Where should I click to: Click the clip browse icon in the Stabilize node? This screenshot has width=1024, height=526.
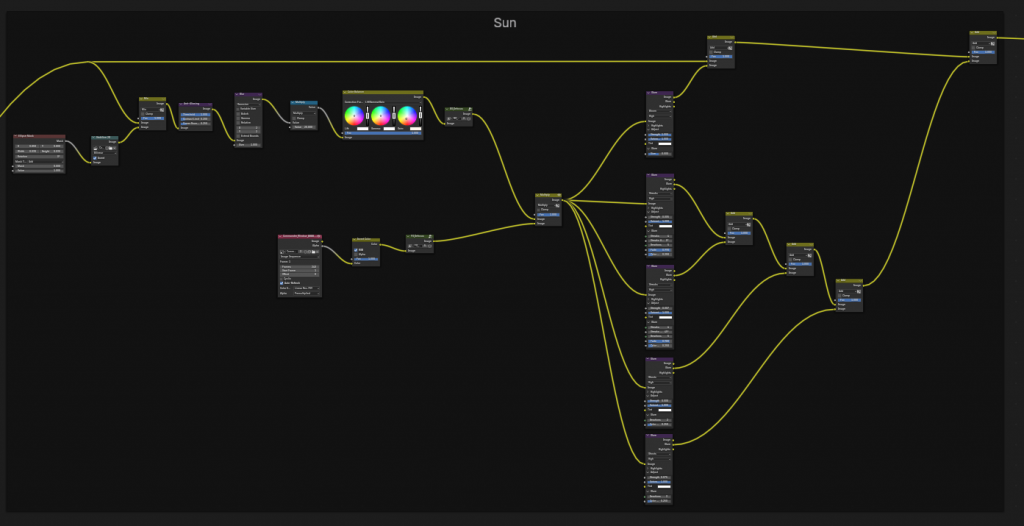pyautogui.click(x=97, y=147)
